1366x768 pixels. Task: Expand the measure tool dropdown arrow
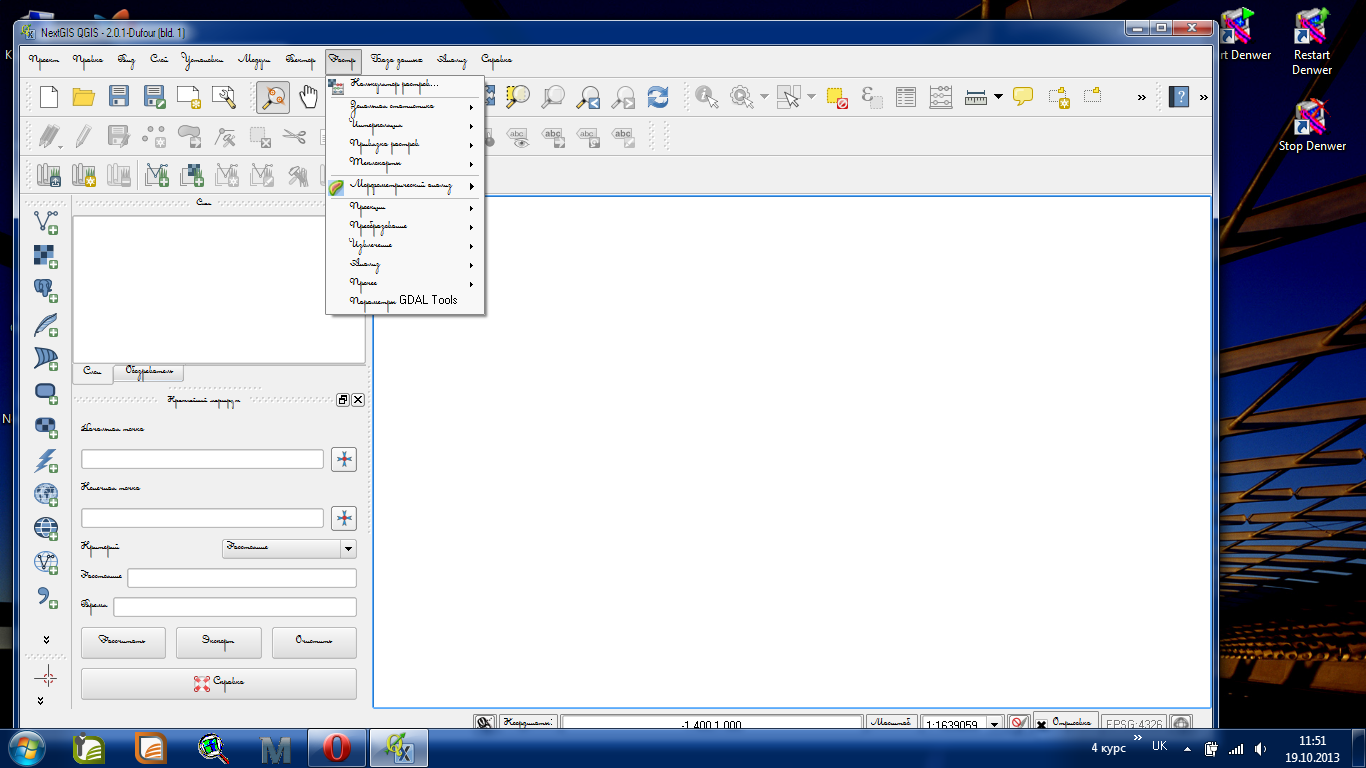pos(998,97)
